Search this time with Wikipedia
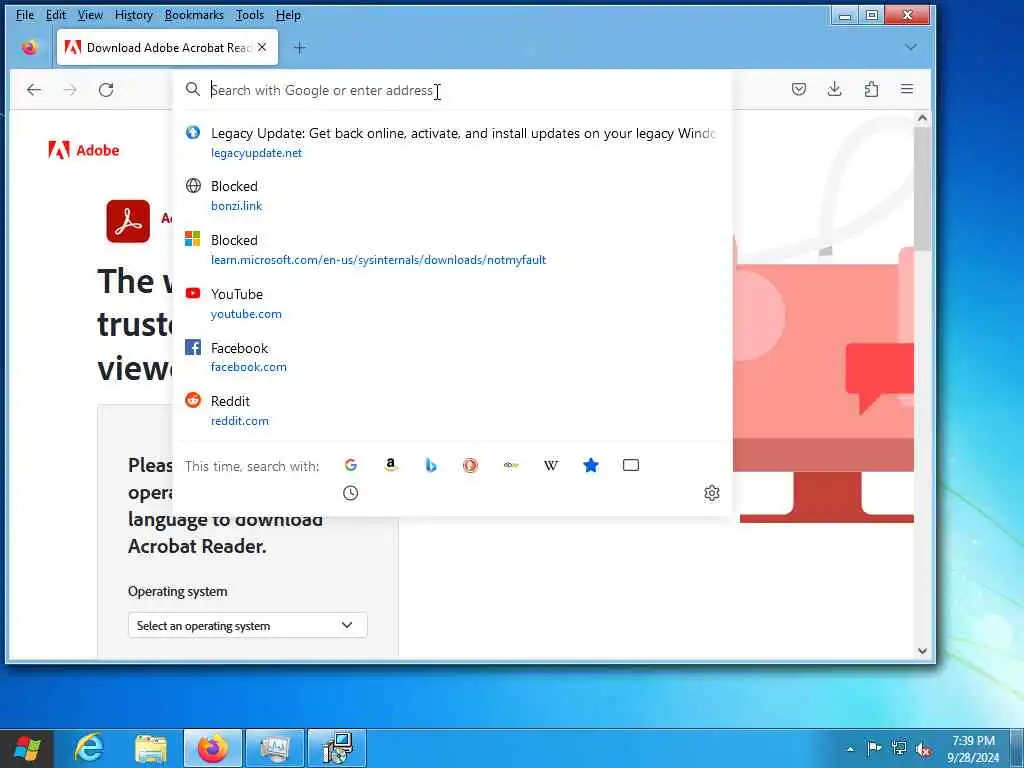 [x=551, y=465]
